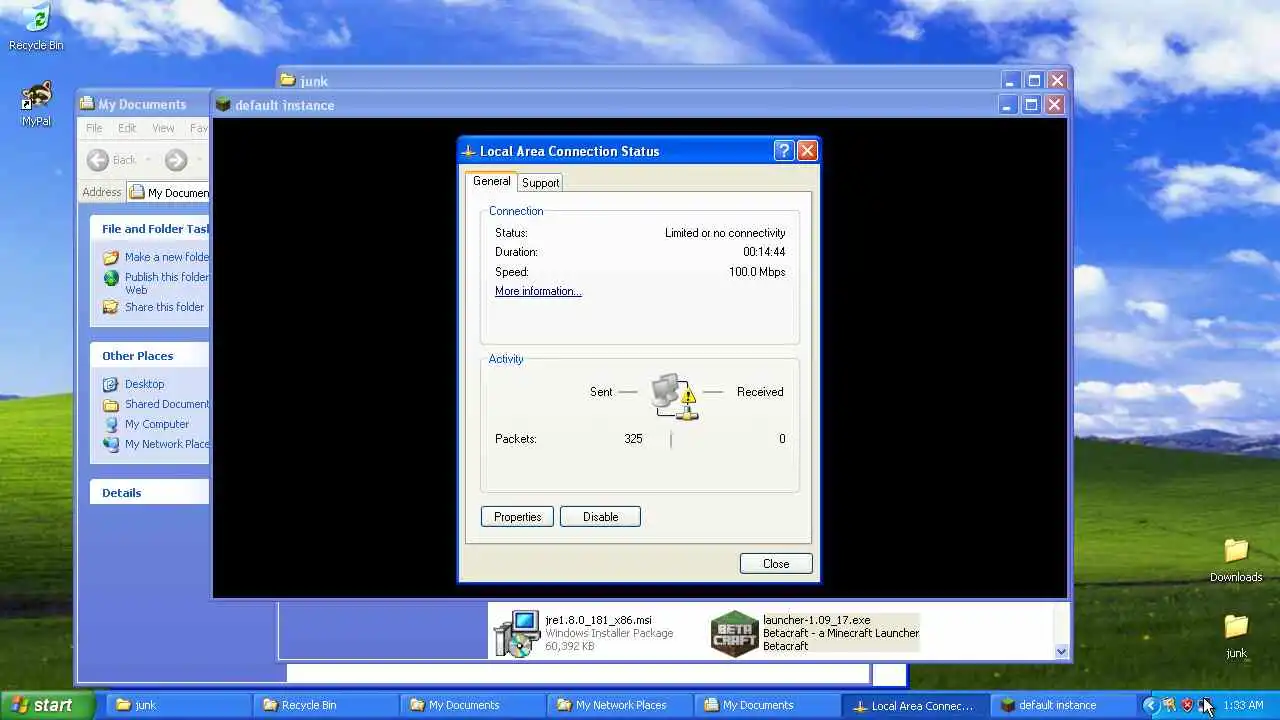This screenshot has height=720, width=1280.
Task: Switch to Recycle Bin taskbar button
Action: click(324, 705)
